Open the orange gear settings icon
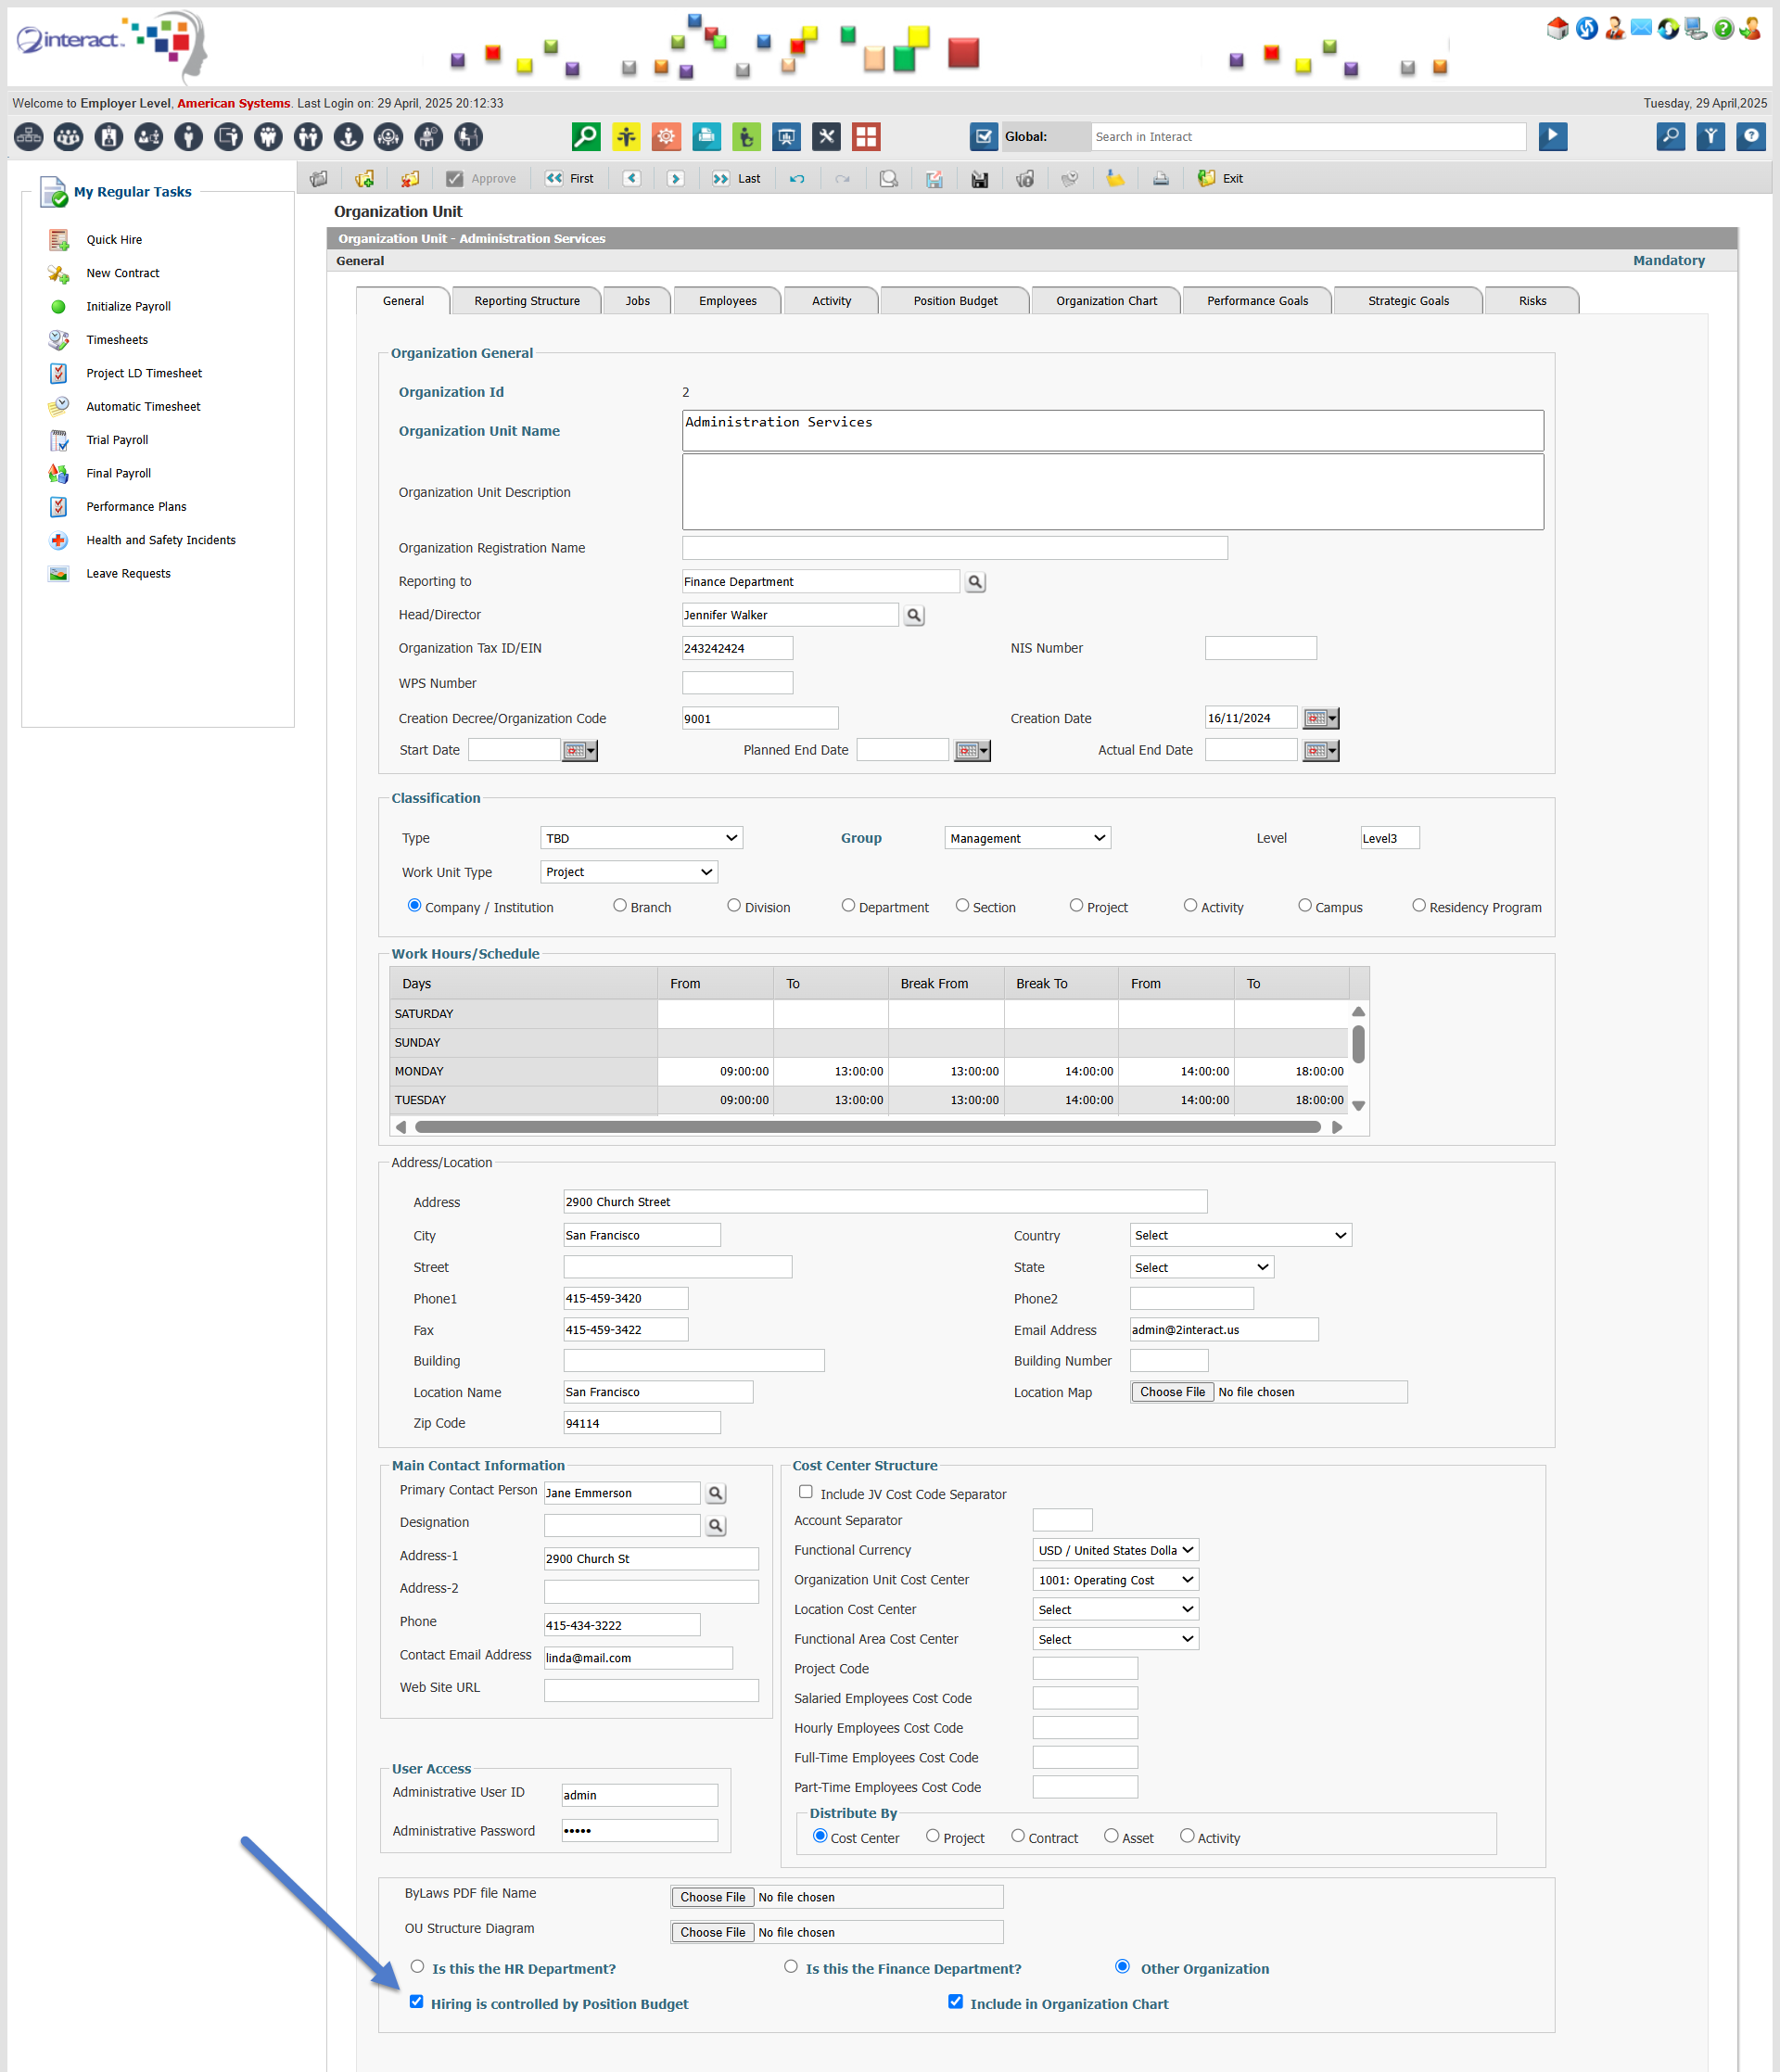The width and height of the screenshot is (1780, 2072). coord(666,136)
